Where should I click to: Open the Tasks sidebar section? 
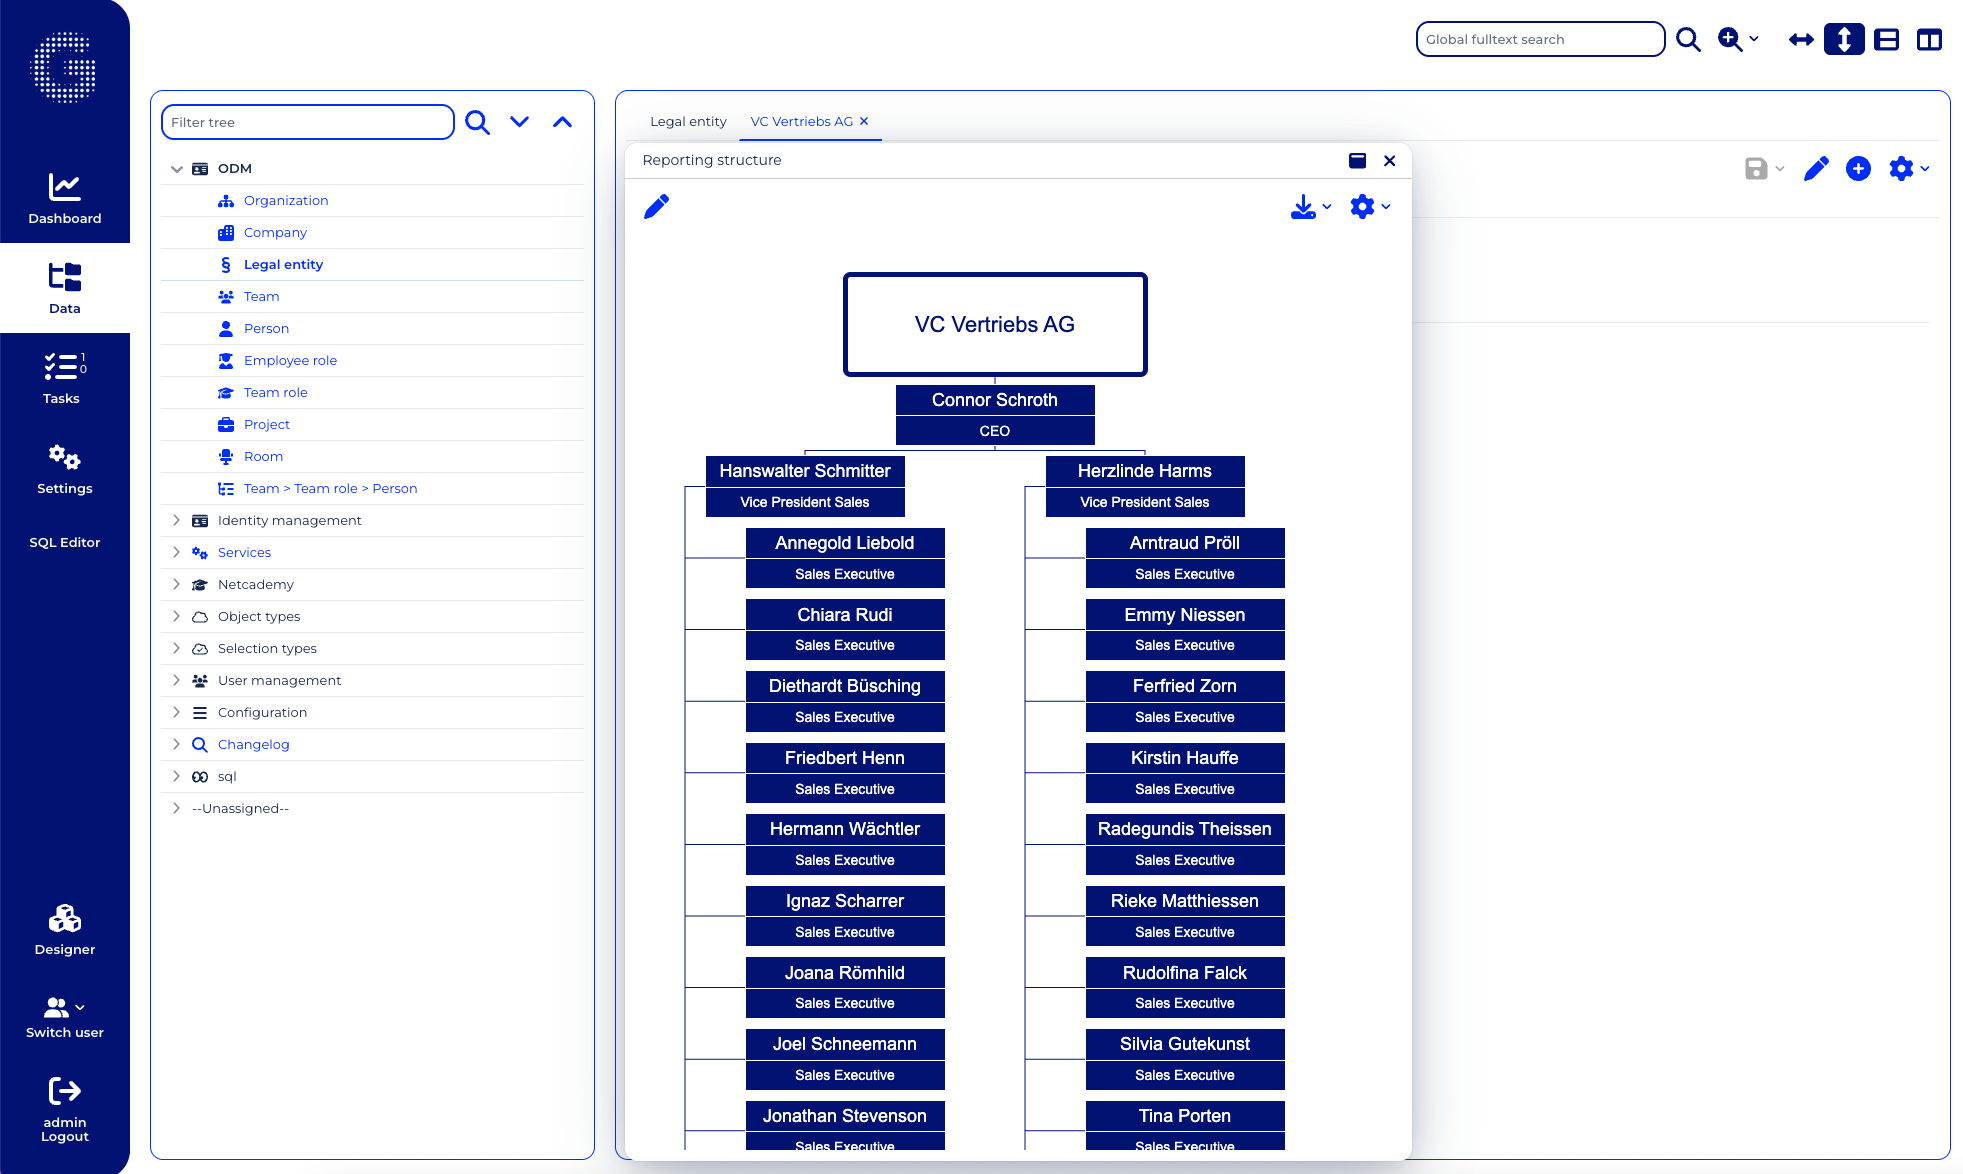(x=64, y=378)
